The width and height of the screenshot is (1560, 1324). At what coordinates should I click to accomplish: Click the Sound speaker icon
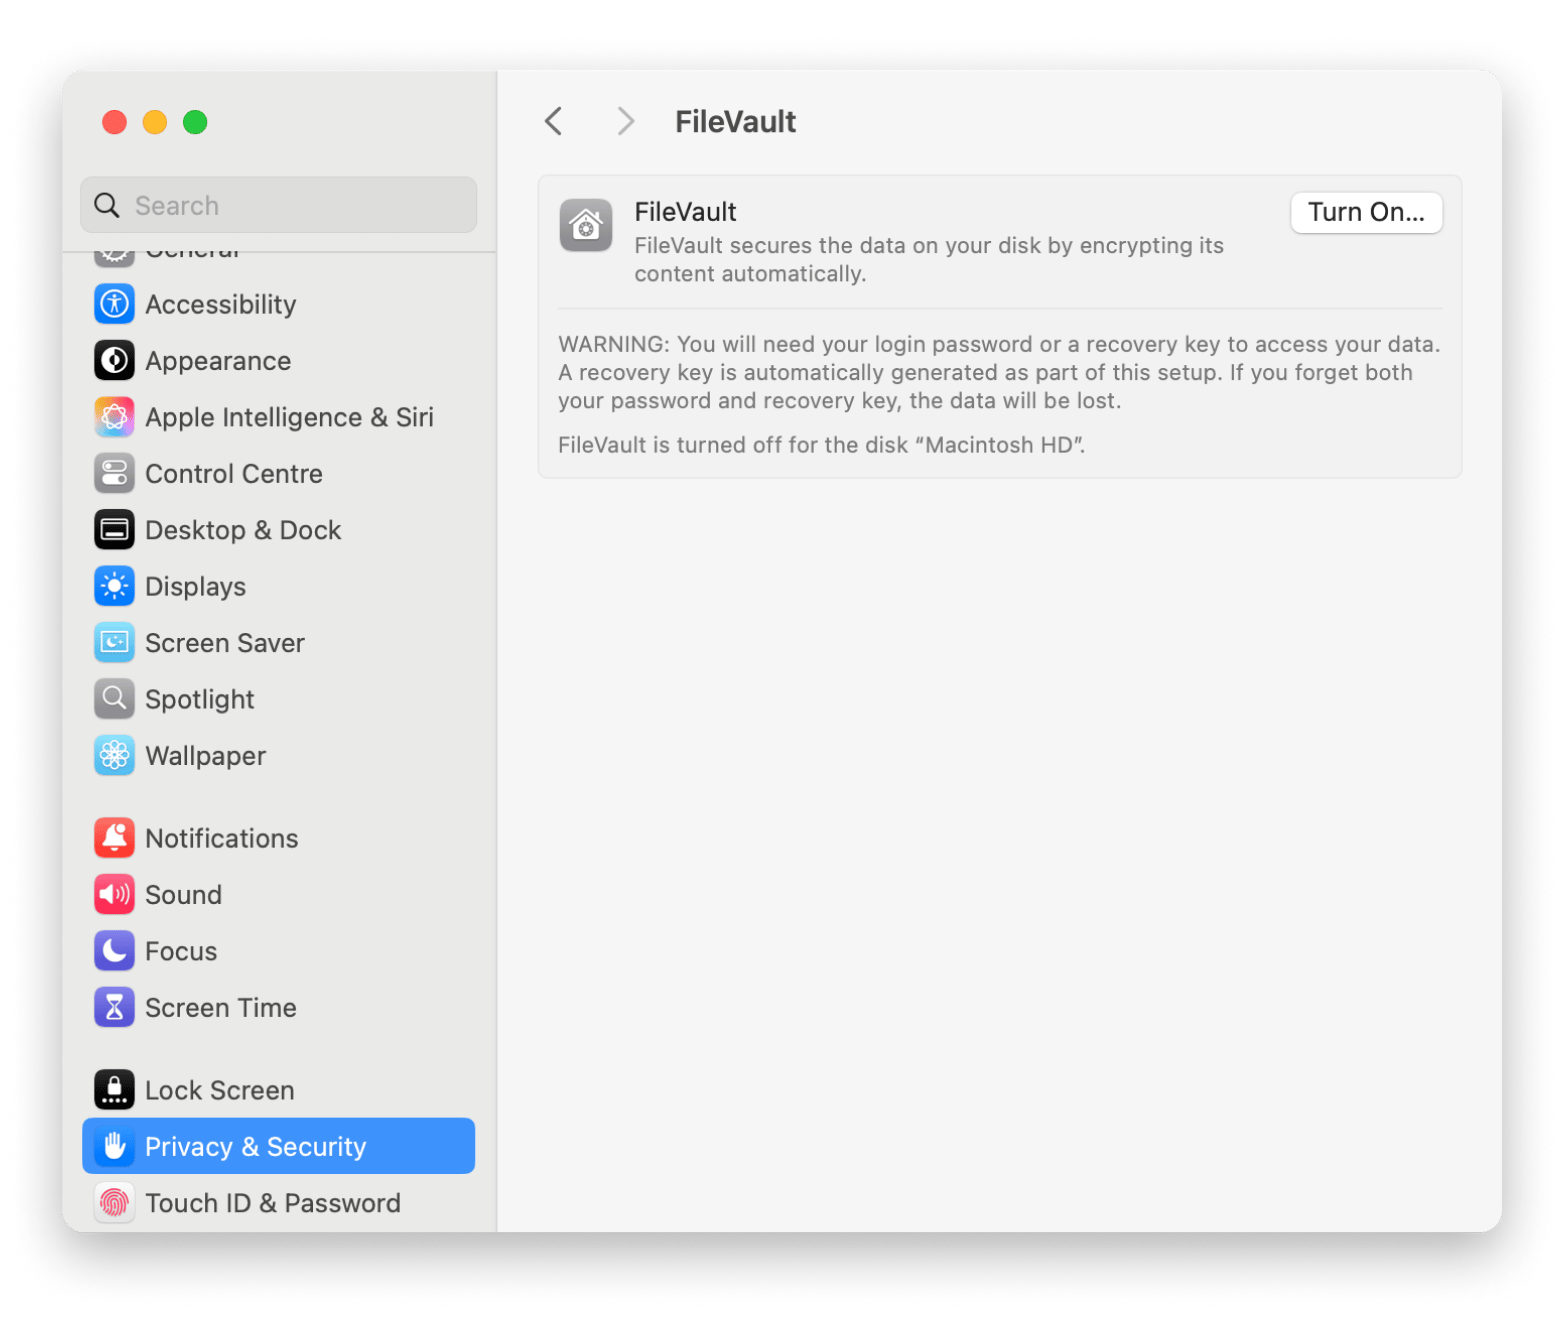(x=114, y=895)
